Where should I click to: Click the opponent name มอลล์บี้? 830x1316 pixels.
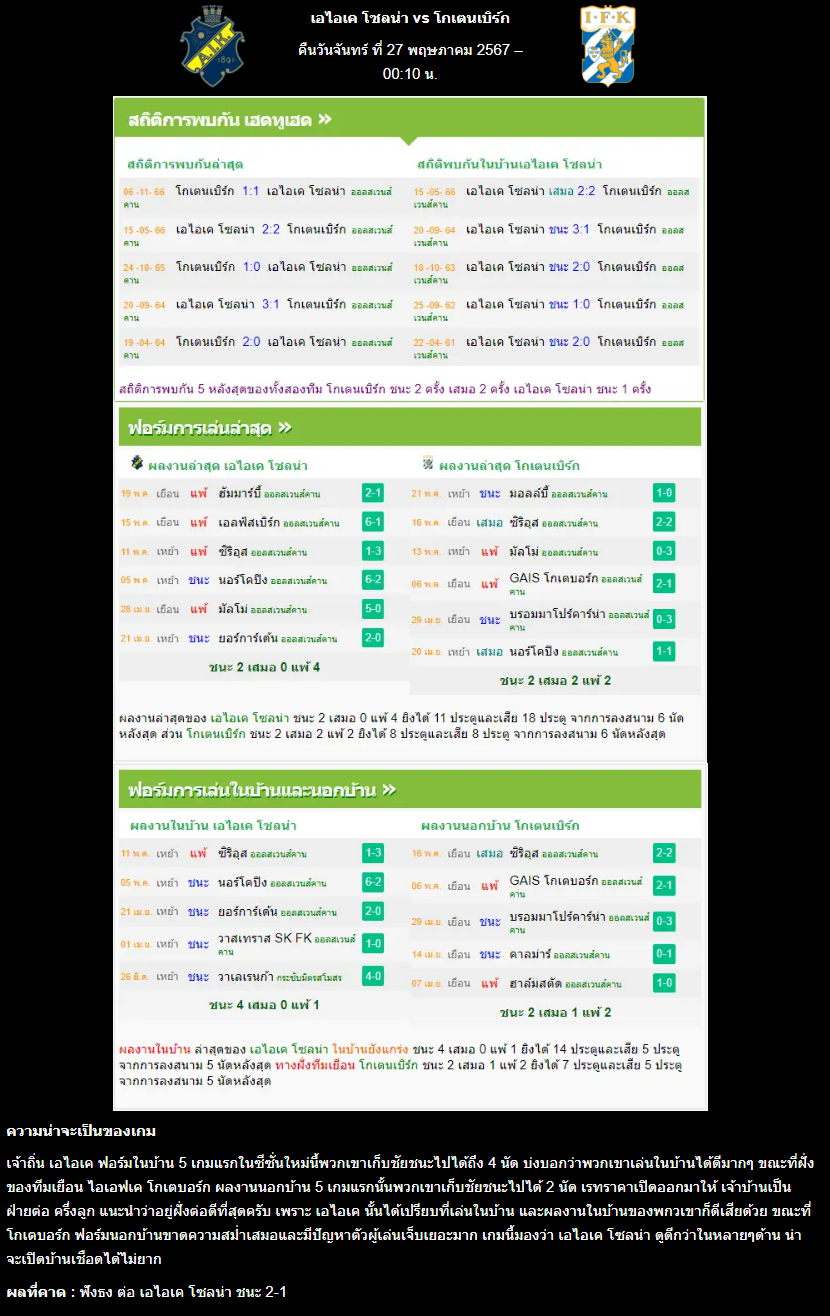528,493
